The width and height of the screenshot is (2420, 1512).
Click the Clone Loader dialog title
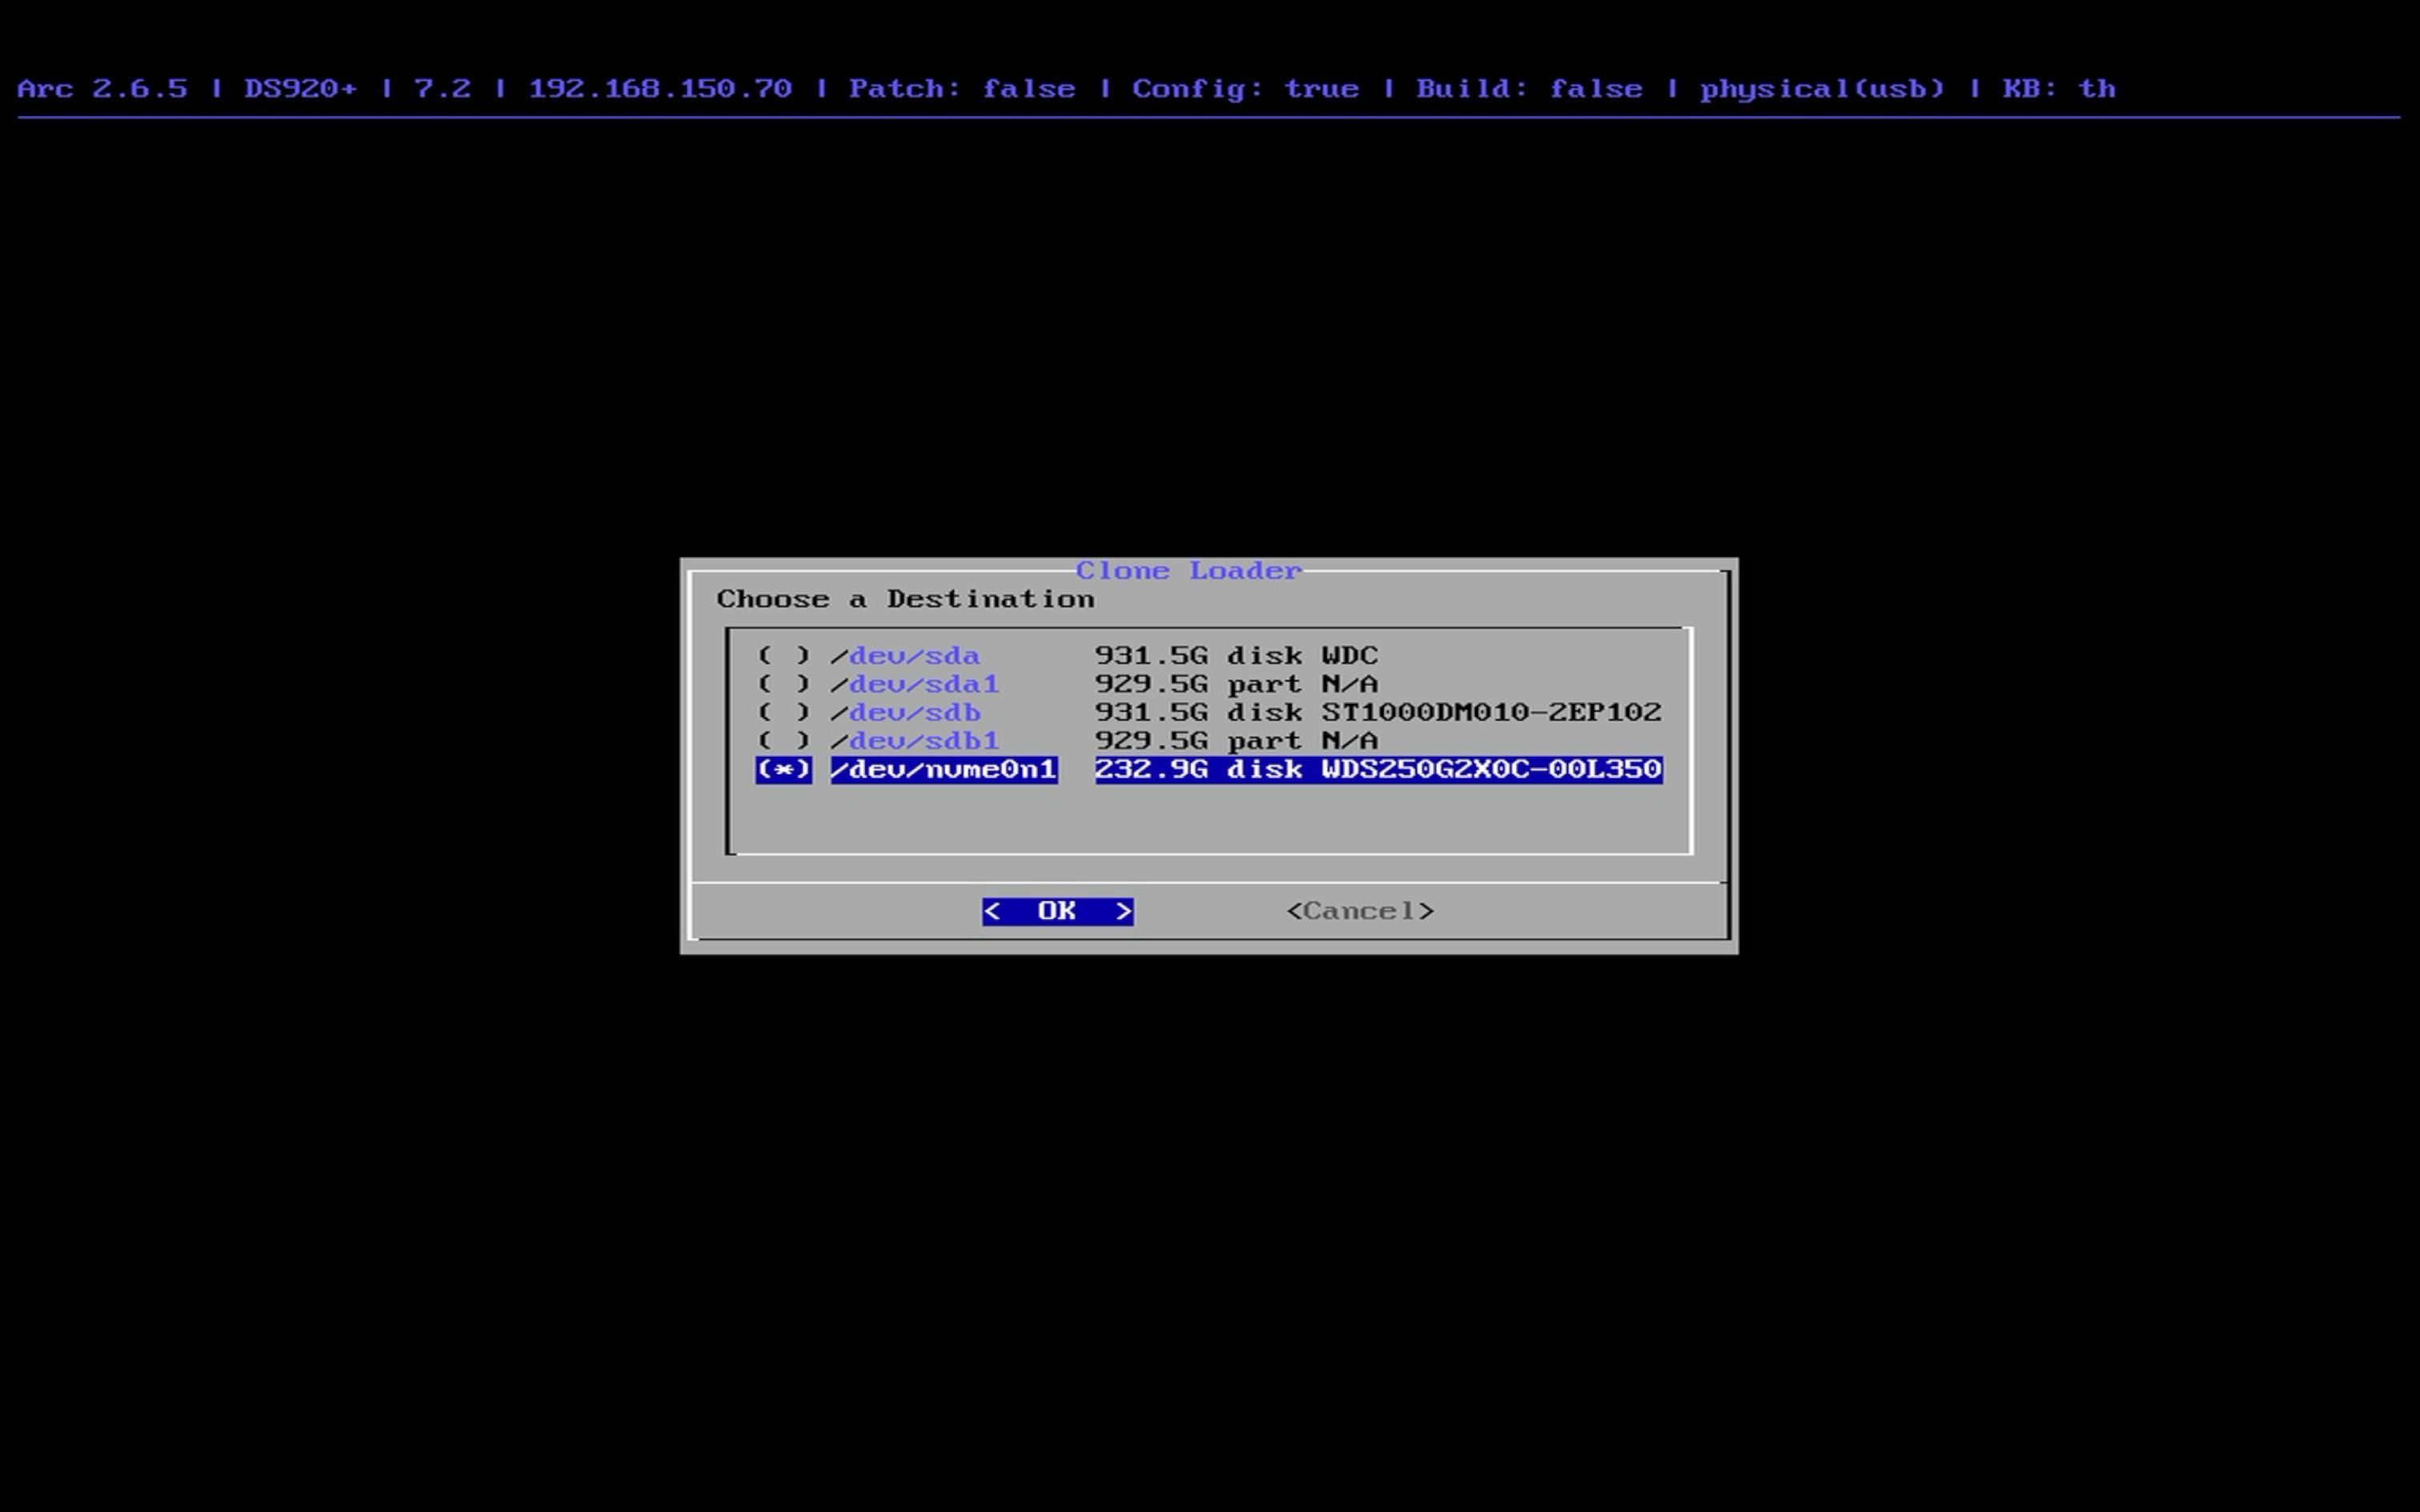[x=1188, y=571]
